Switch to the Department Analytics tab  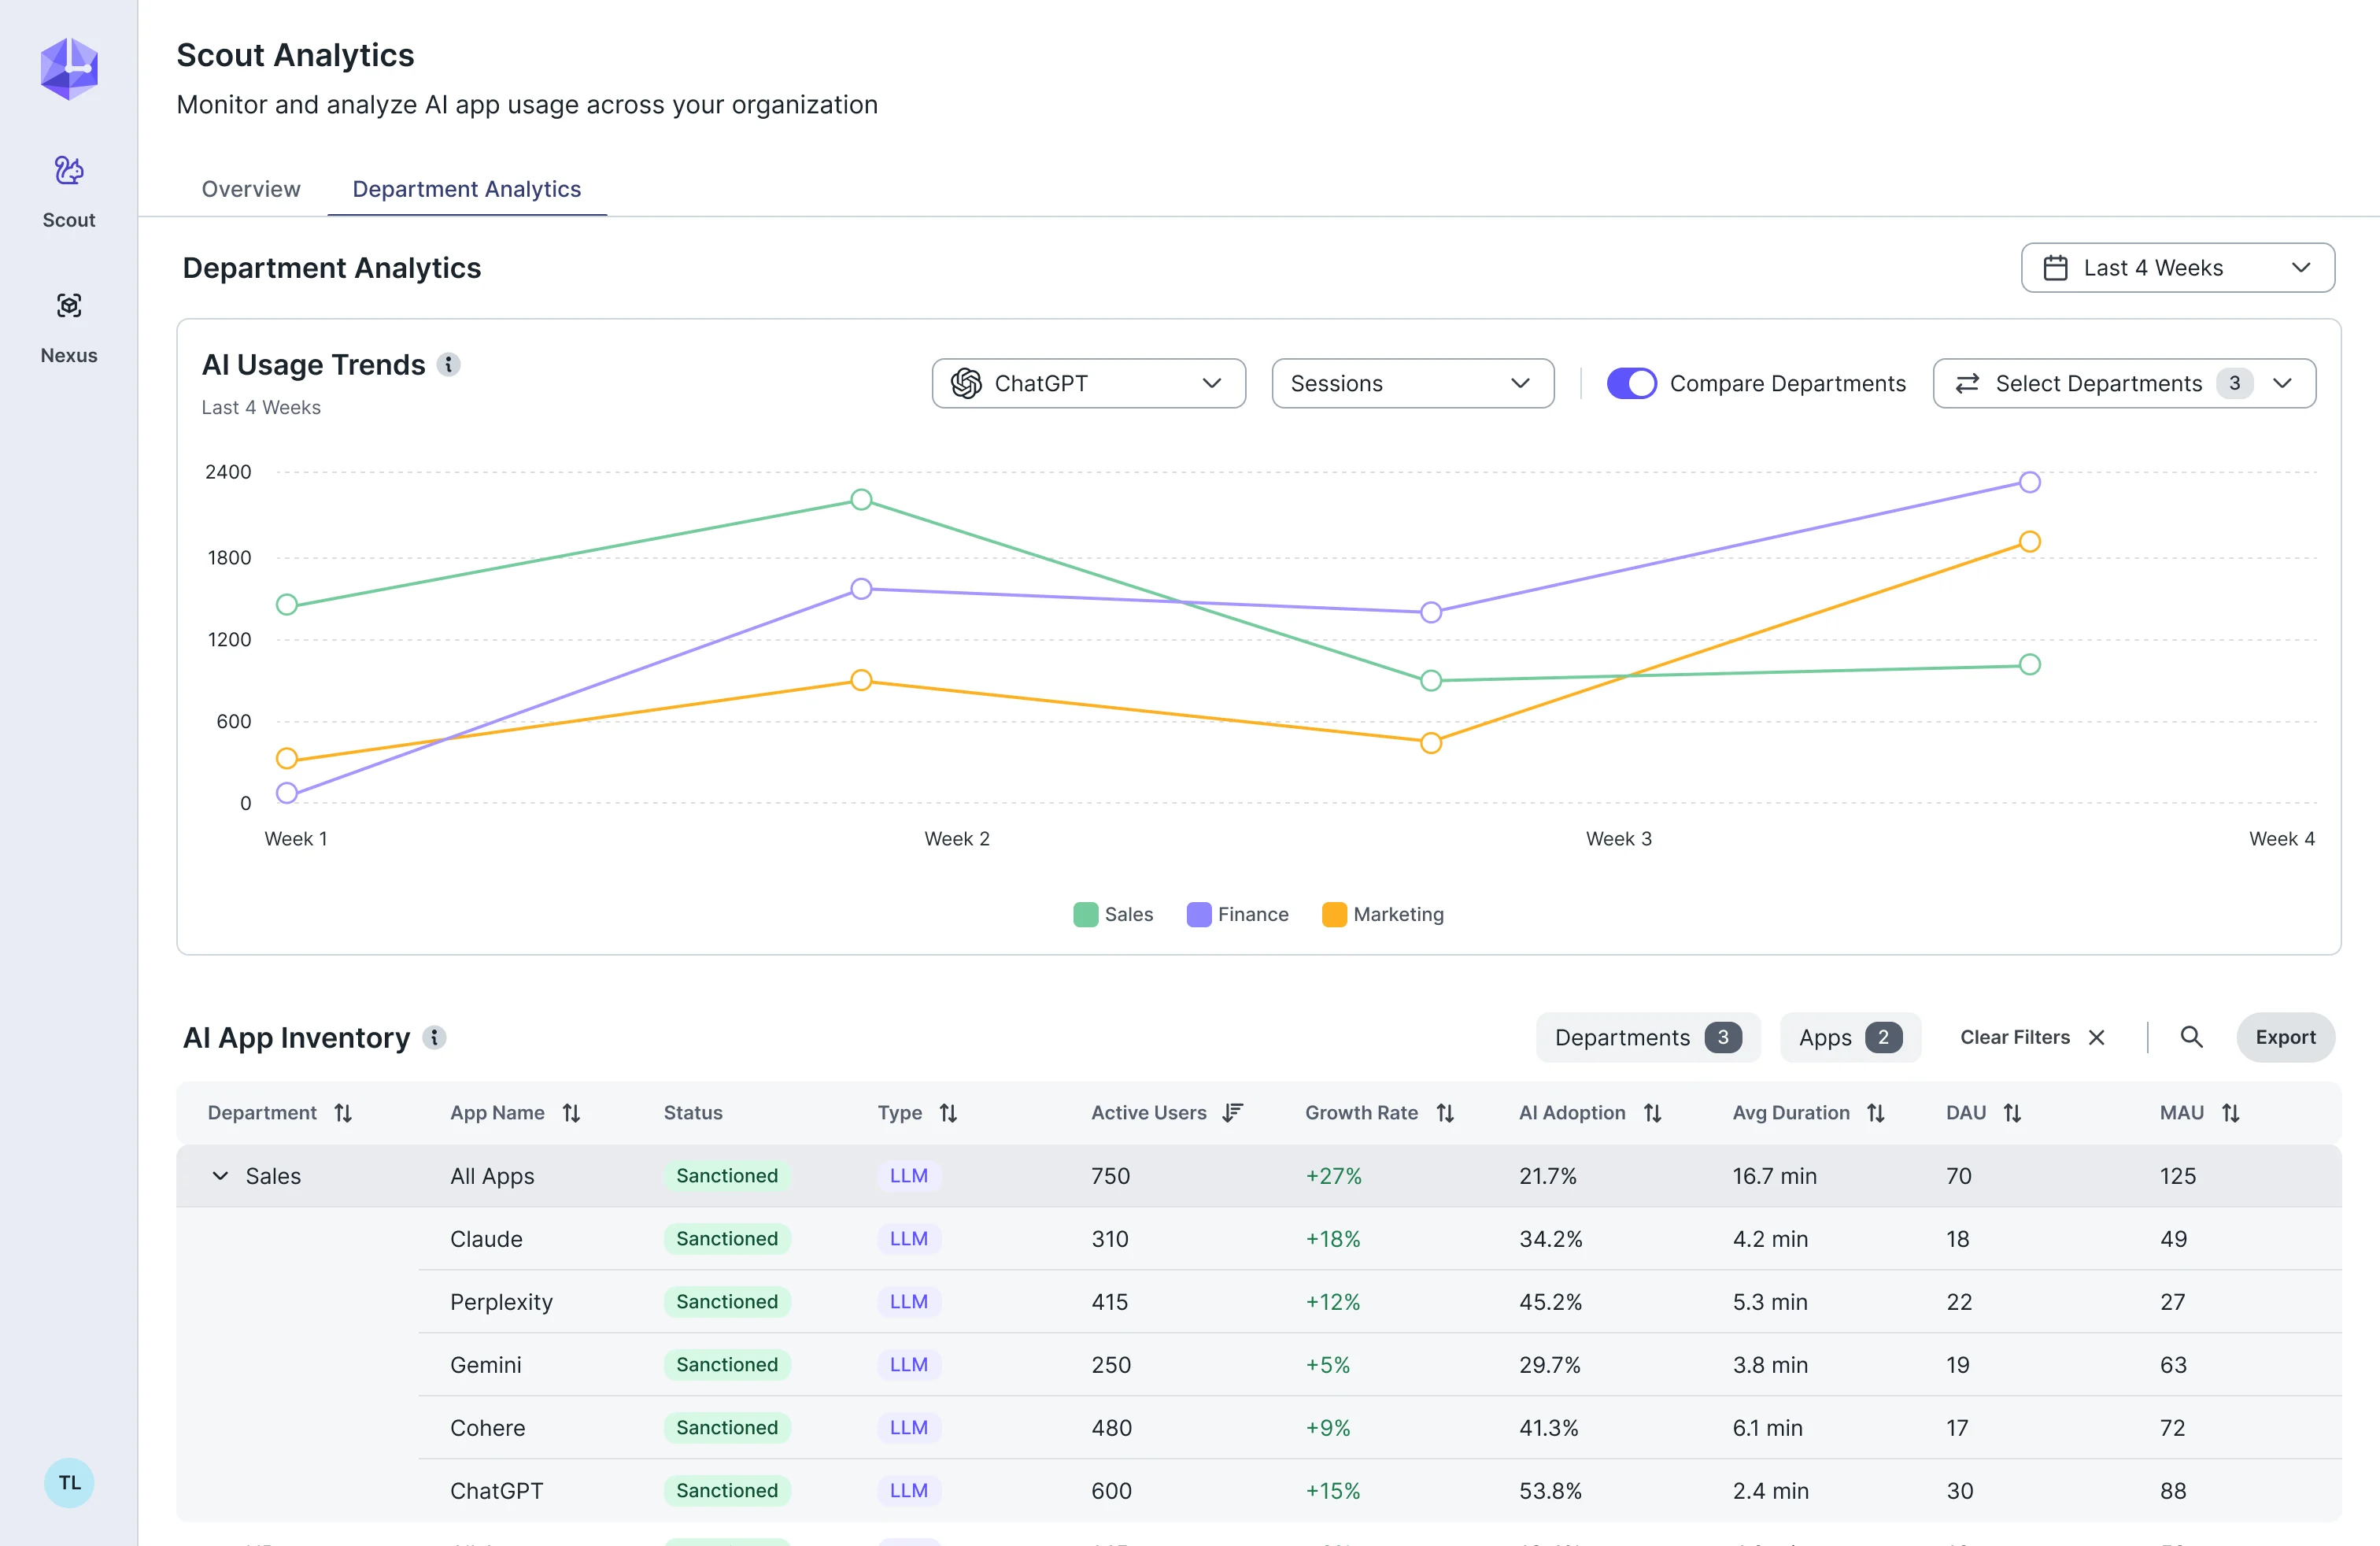point(466,189)
